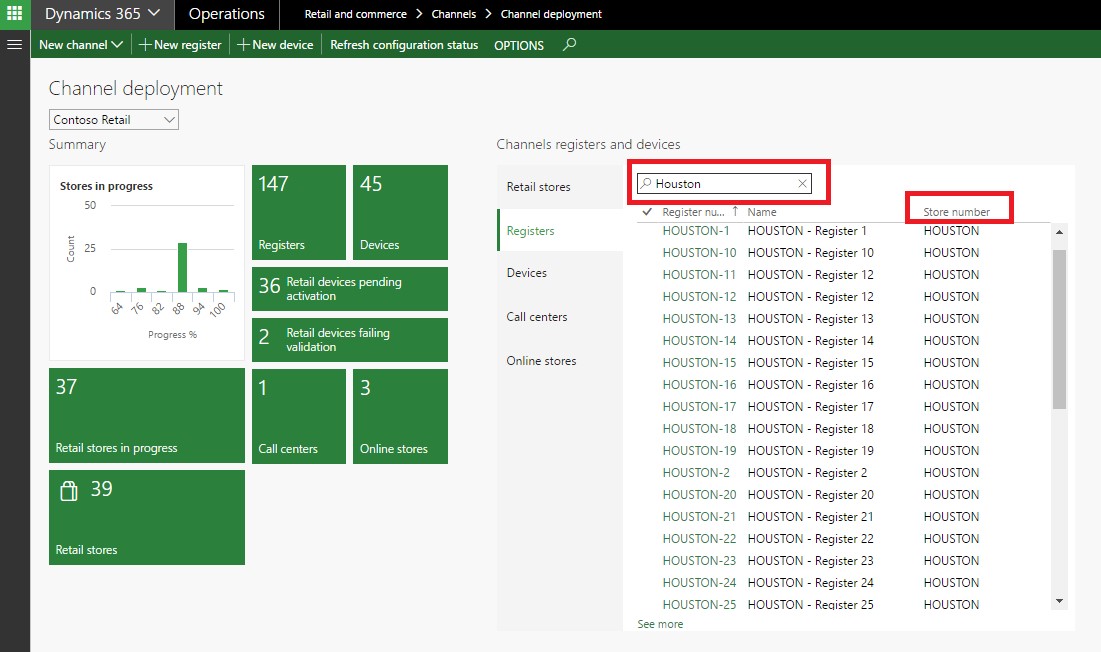Screen dimensions: 1101x652
Task: Add a New register
Action: pyautogui.click(x=180, y=44)
